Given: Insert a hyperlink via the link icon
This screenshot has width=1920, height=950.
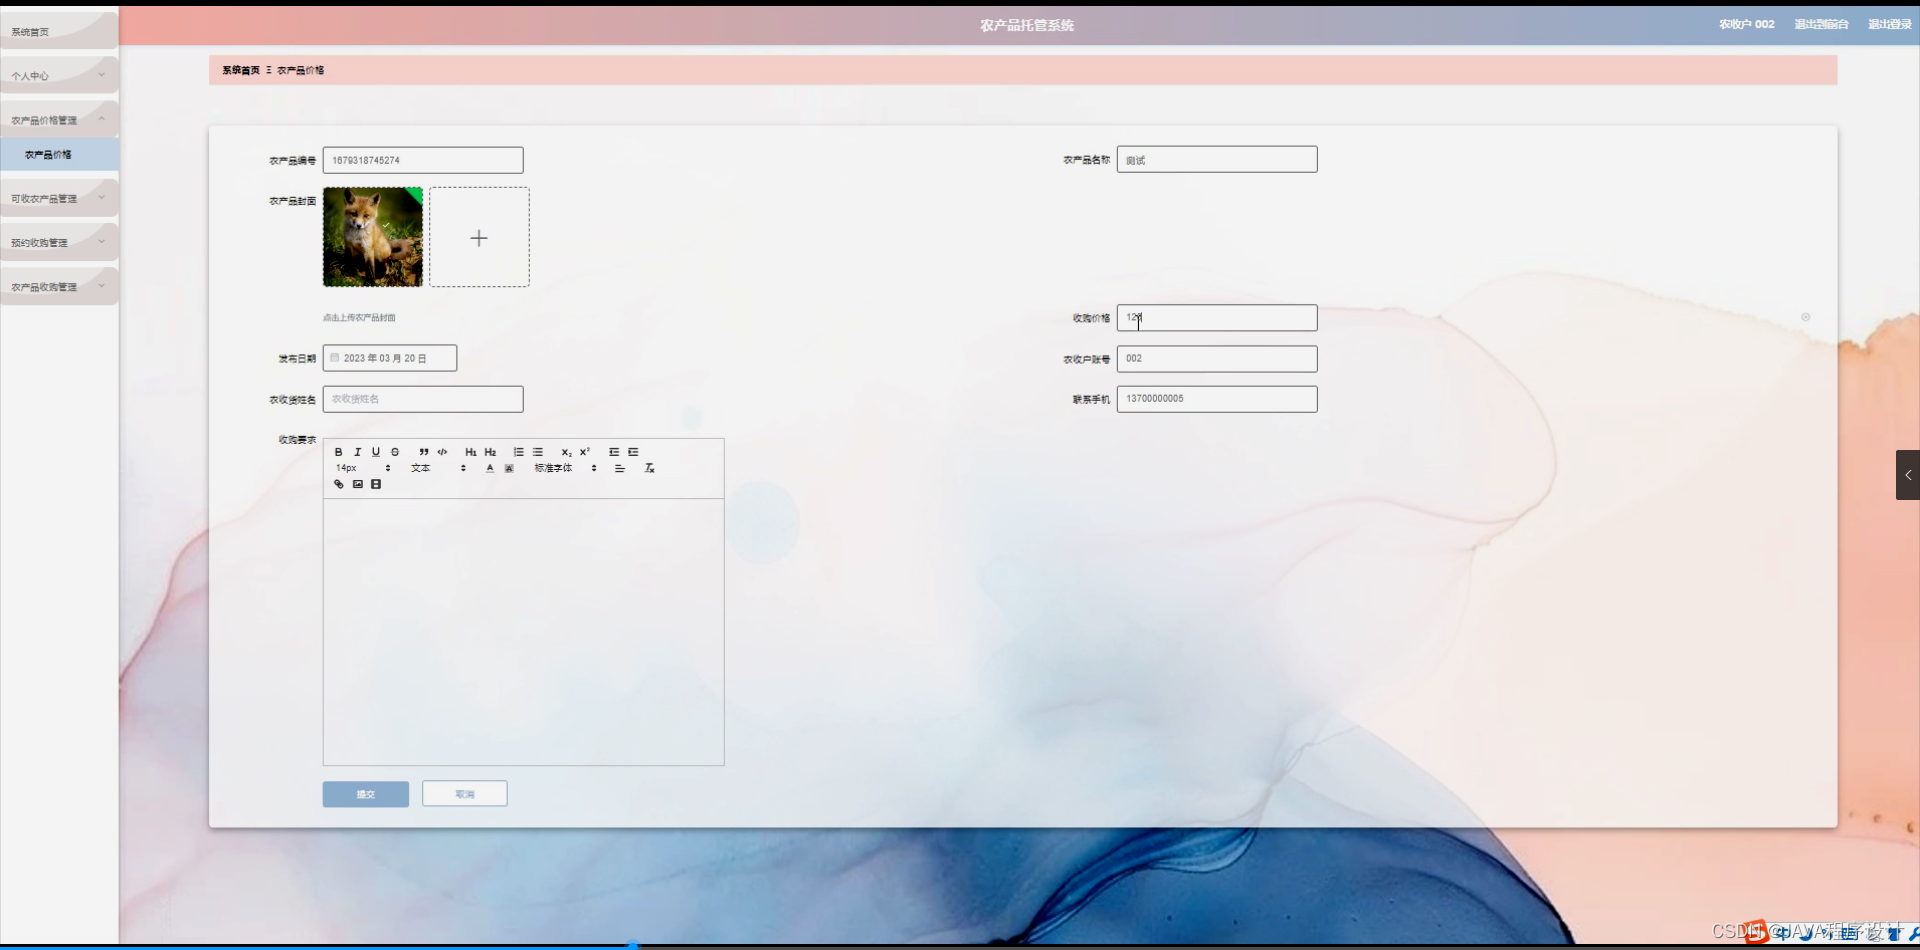Looking at the screenshot, I should [338, 484].
